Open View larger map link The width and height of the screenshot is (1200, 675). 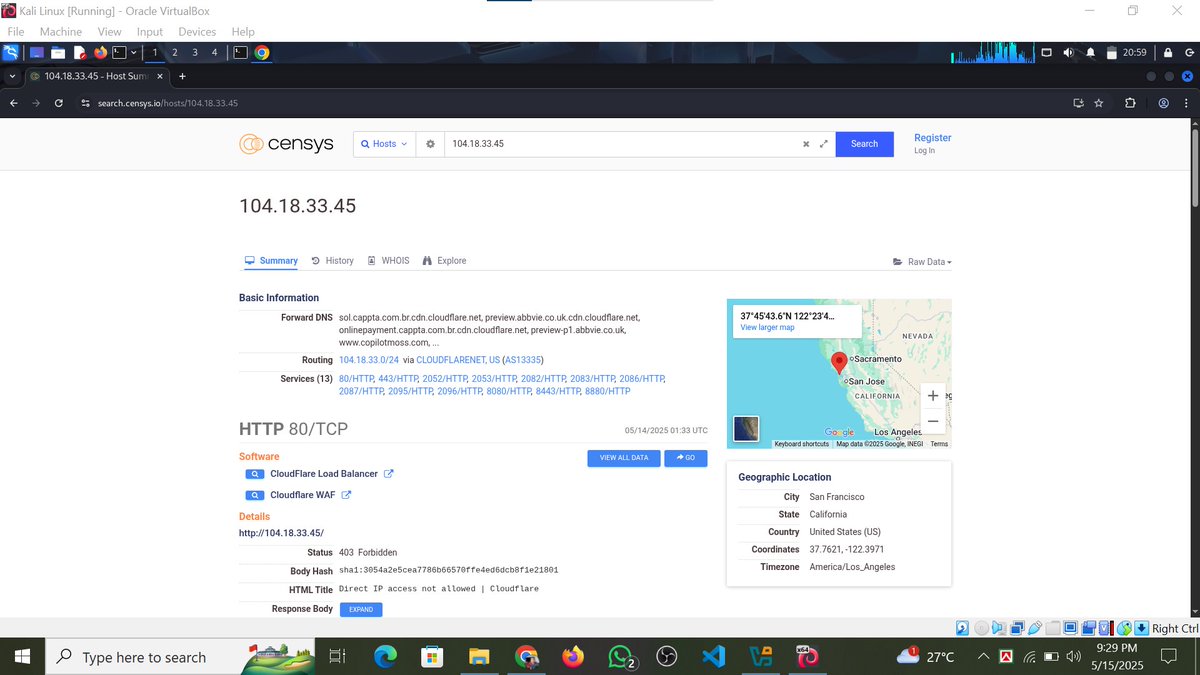point(767,328)
